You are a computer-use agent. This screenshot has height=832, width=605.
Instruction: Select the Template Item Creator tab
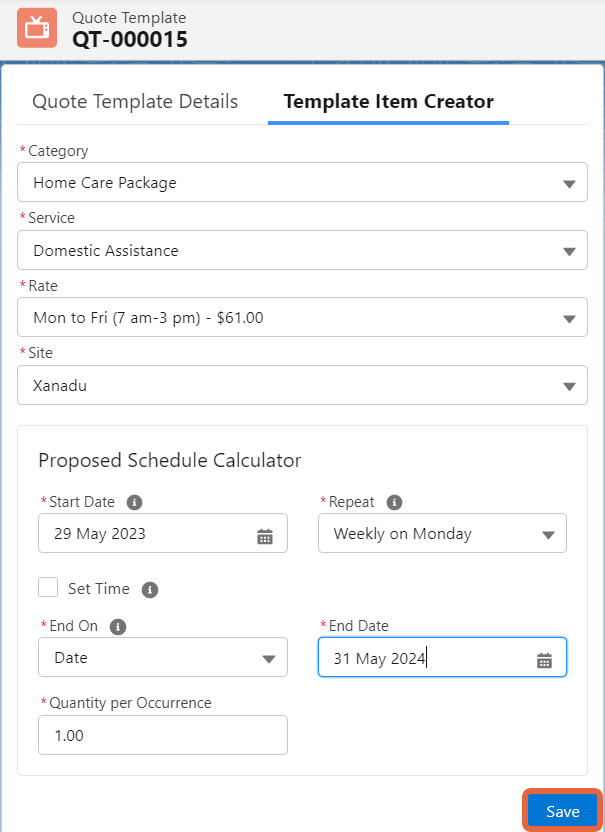388,102
